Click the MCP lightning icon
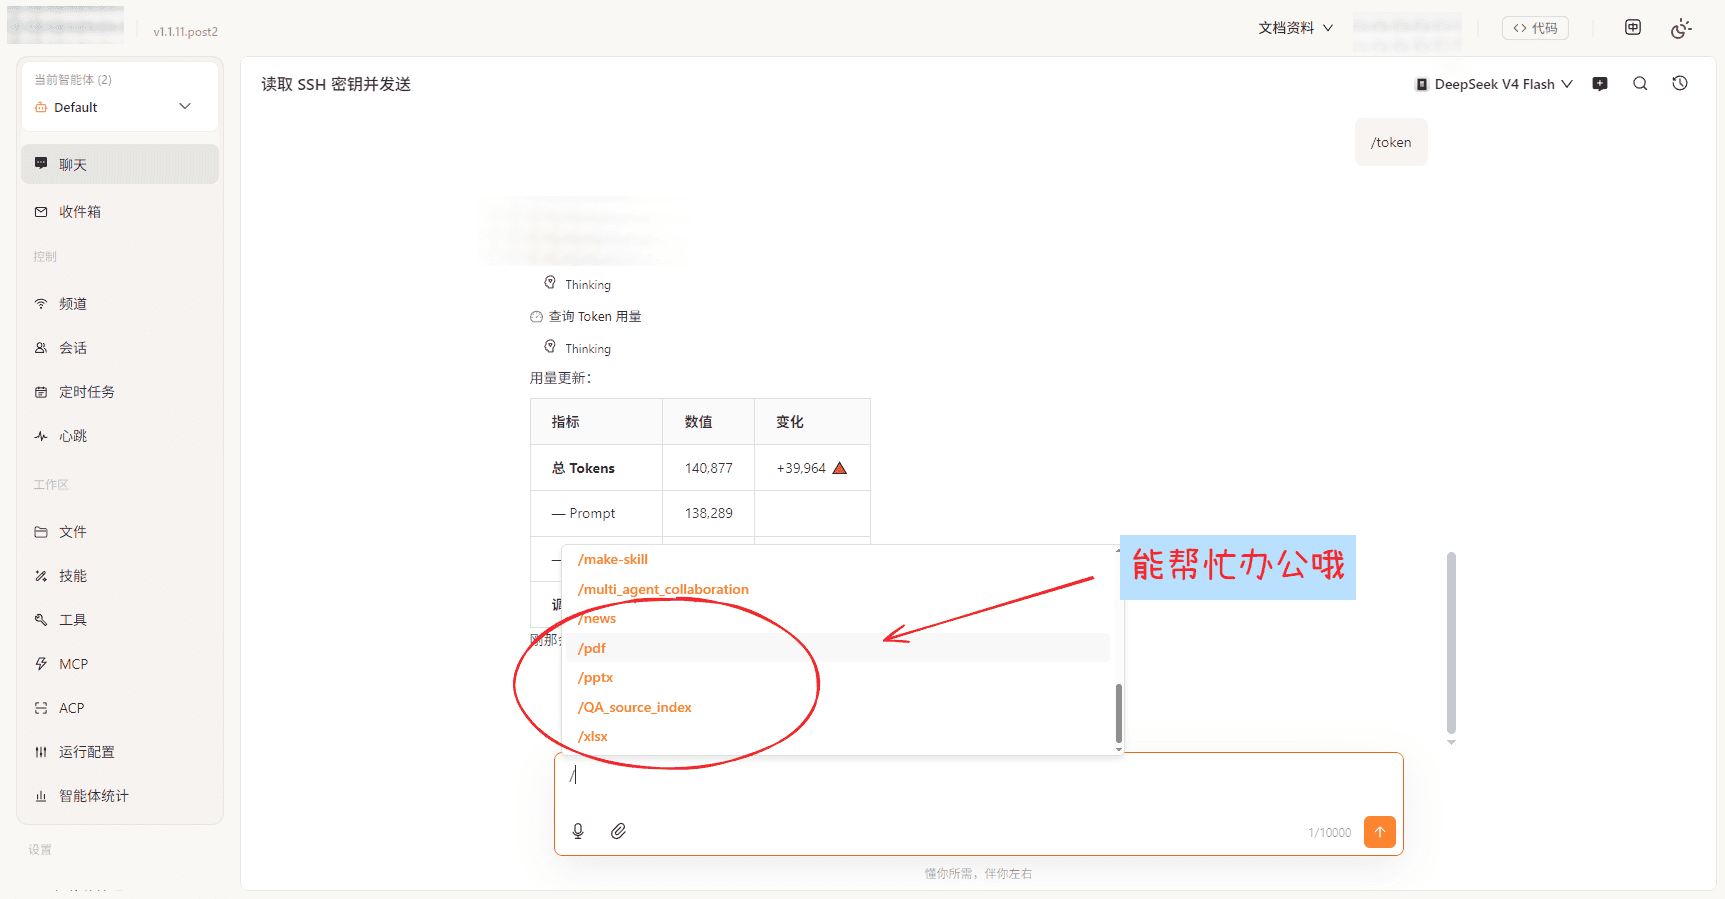This screenshot has width=1725, height=899. coord(41,664)
